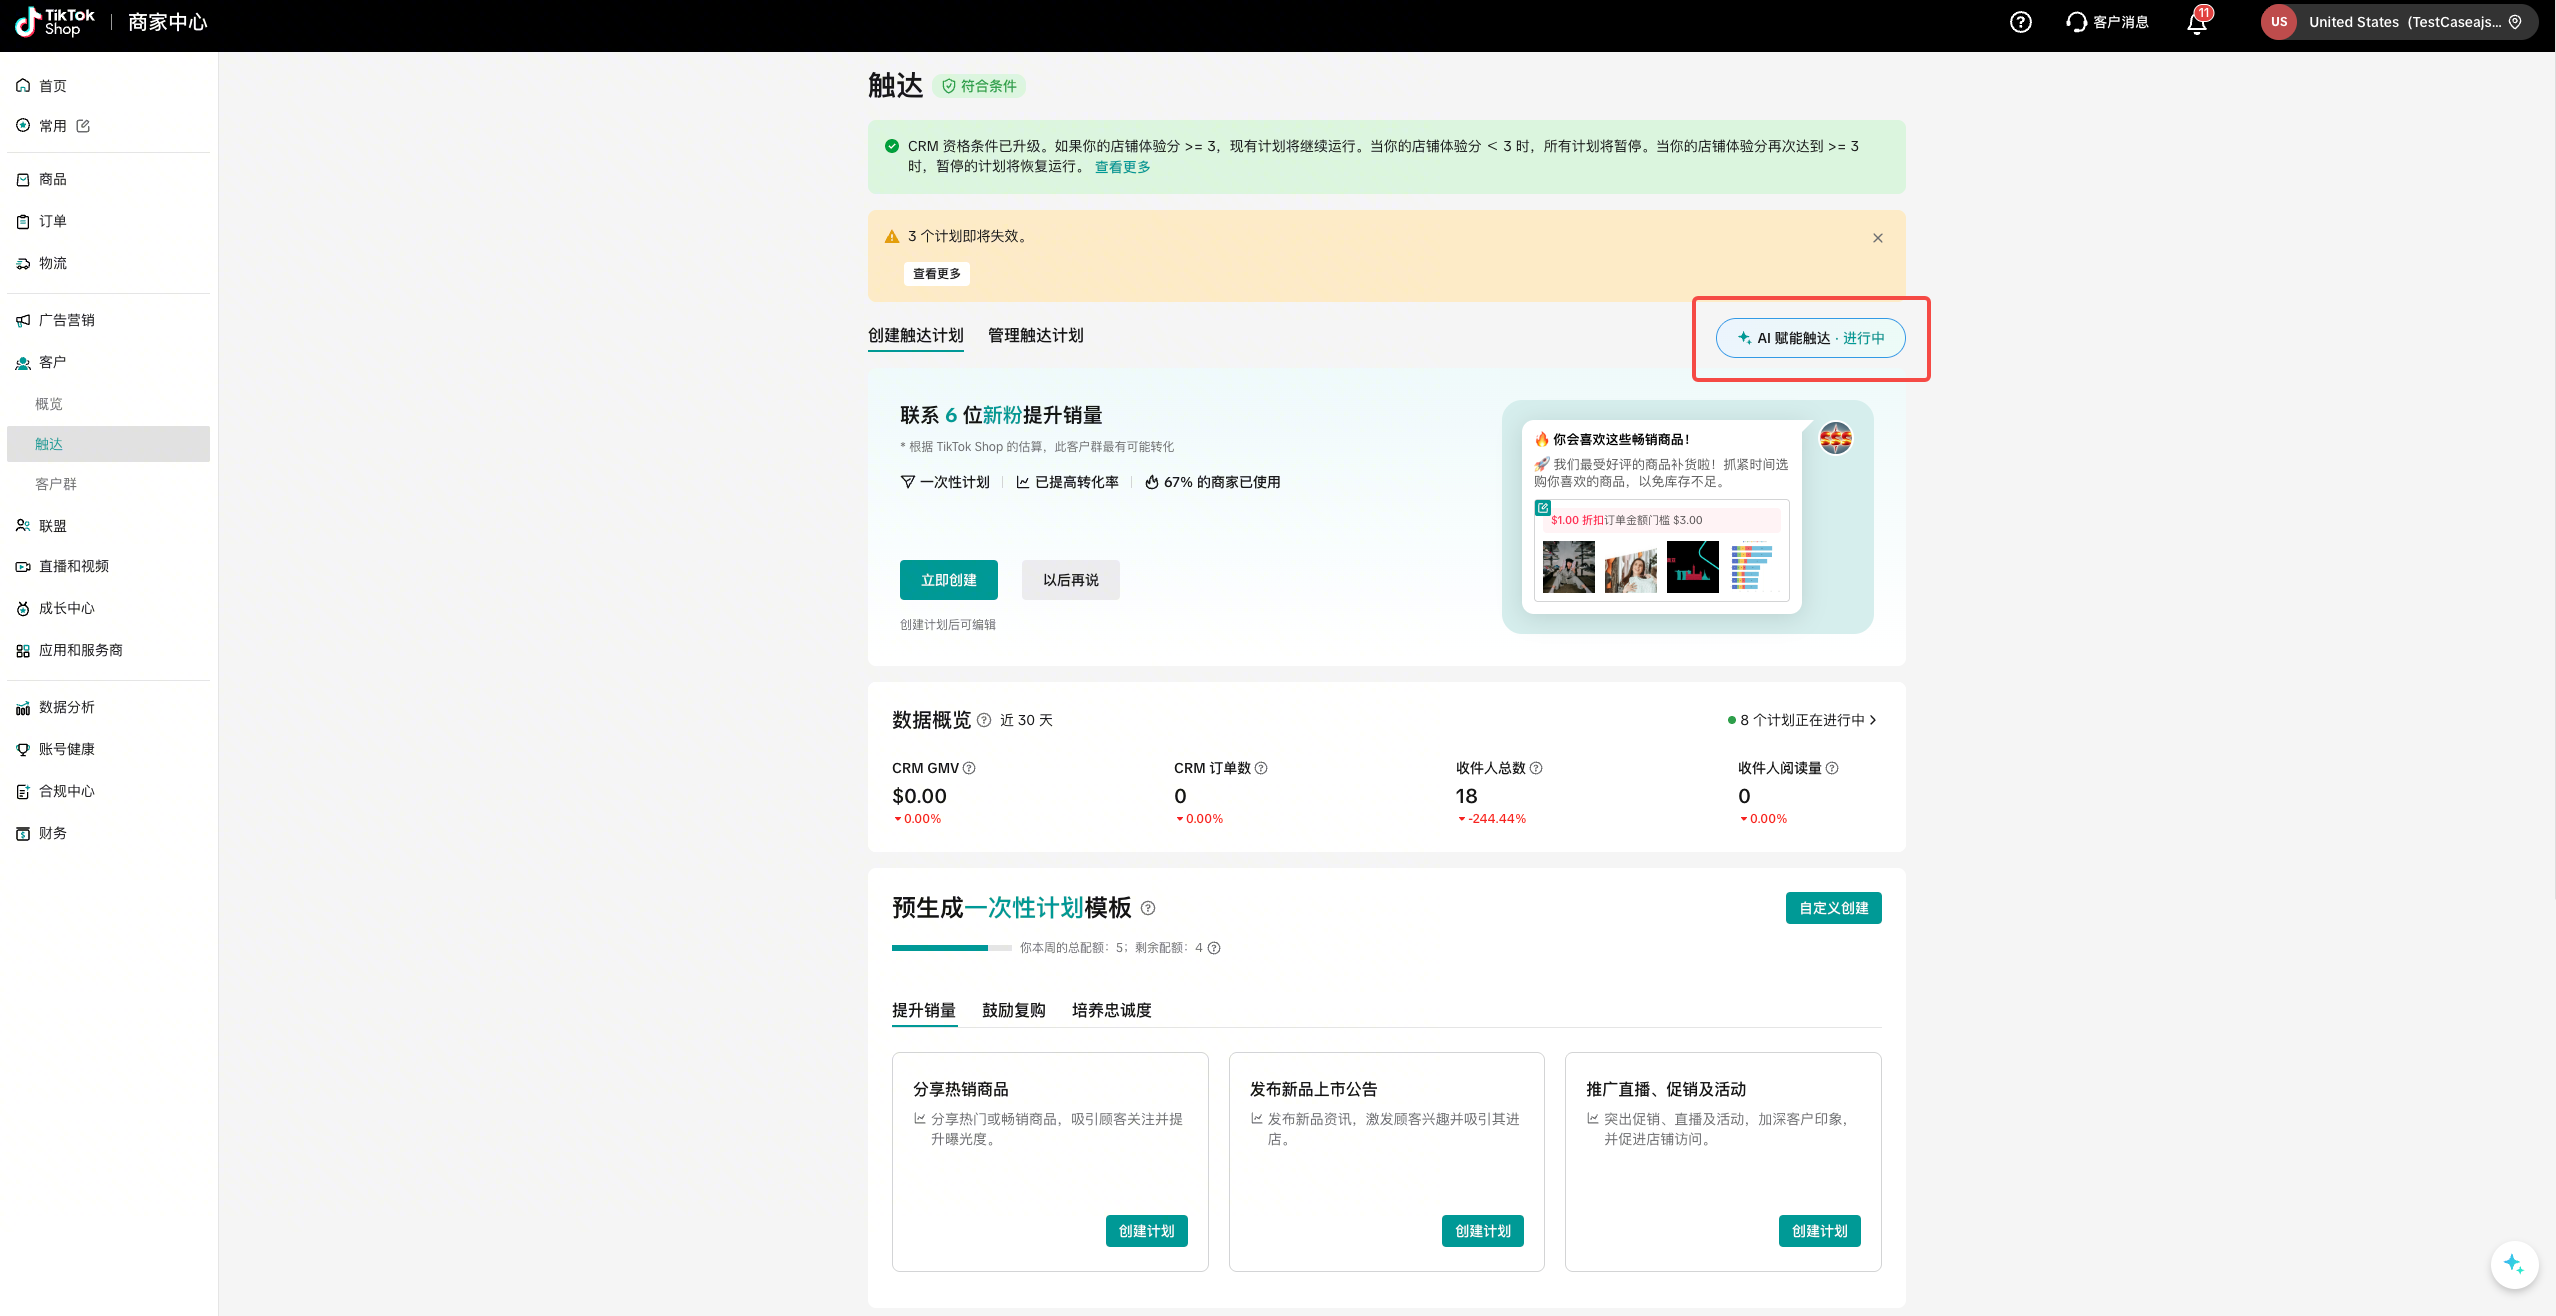Click the first product thumbnail in message preview
Viewport: 2556px width, 1316px height.
click(1568, 567)
